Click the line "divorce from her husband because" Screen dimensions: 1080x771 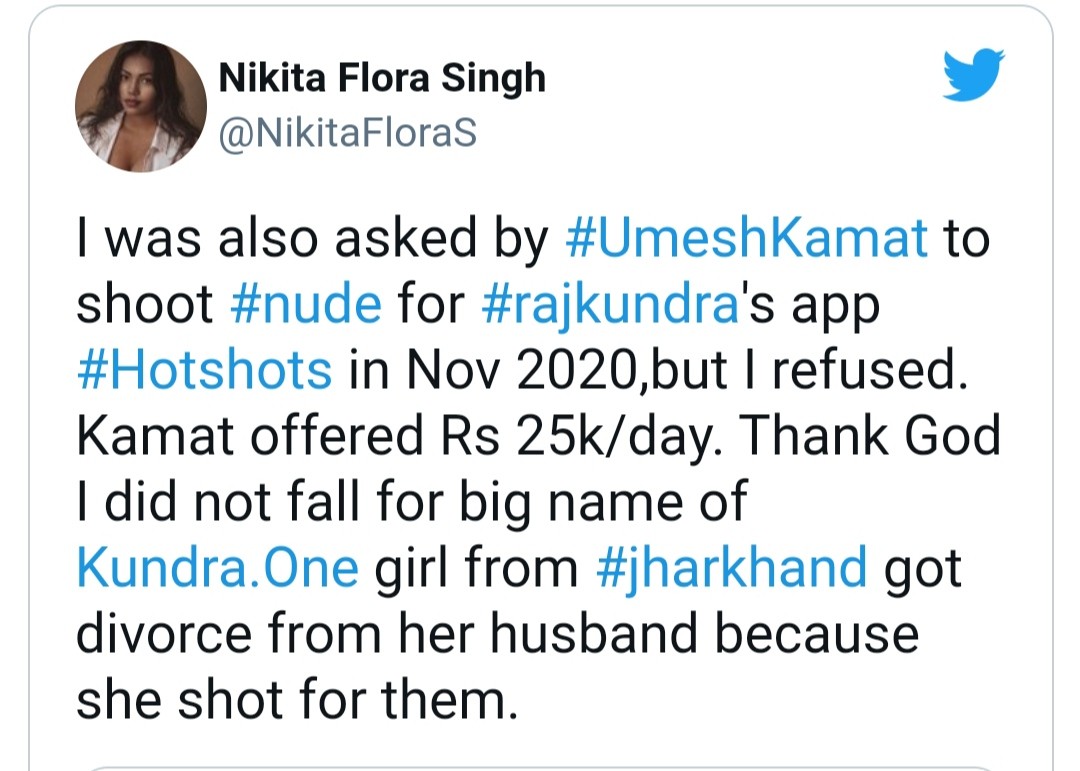(x=497, y=634)
